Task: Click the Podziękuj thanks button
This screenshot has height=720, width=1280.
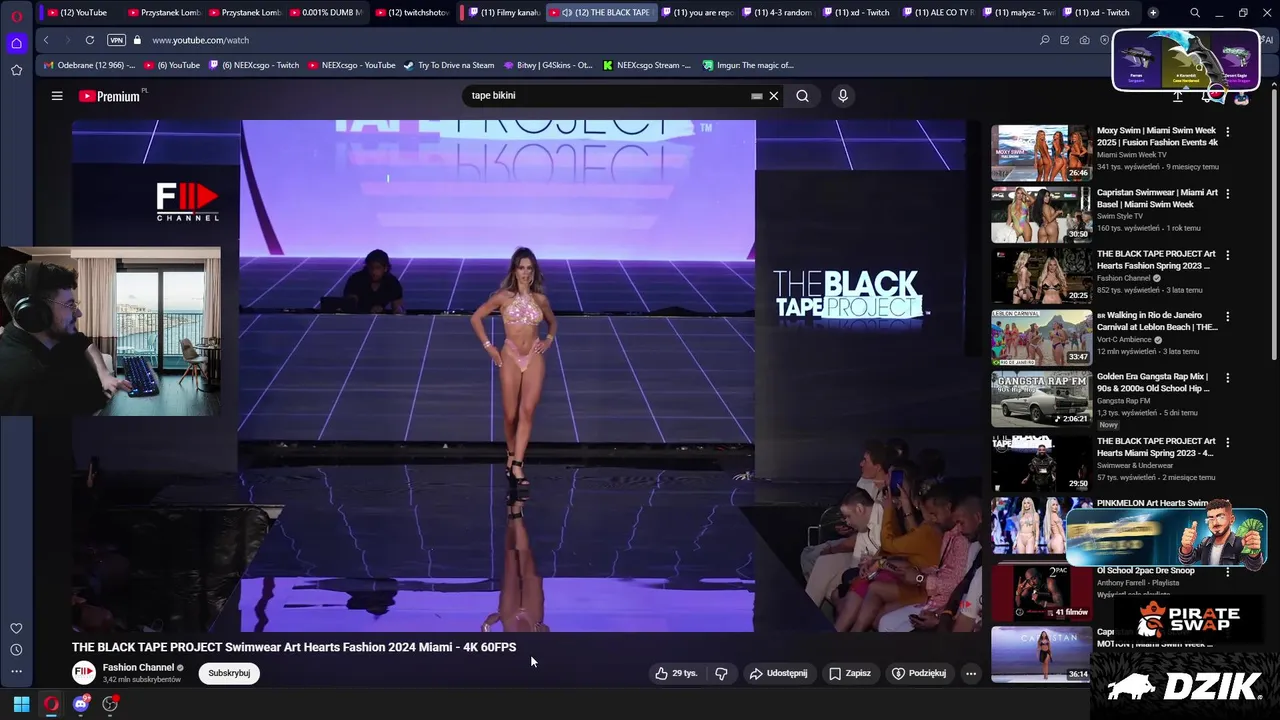Action: pos(918,673)
